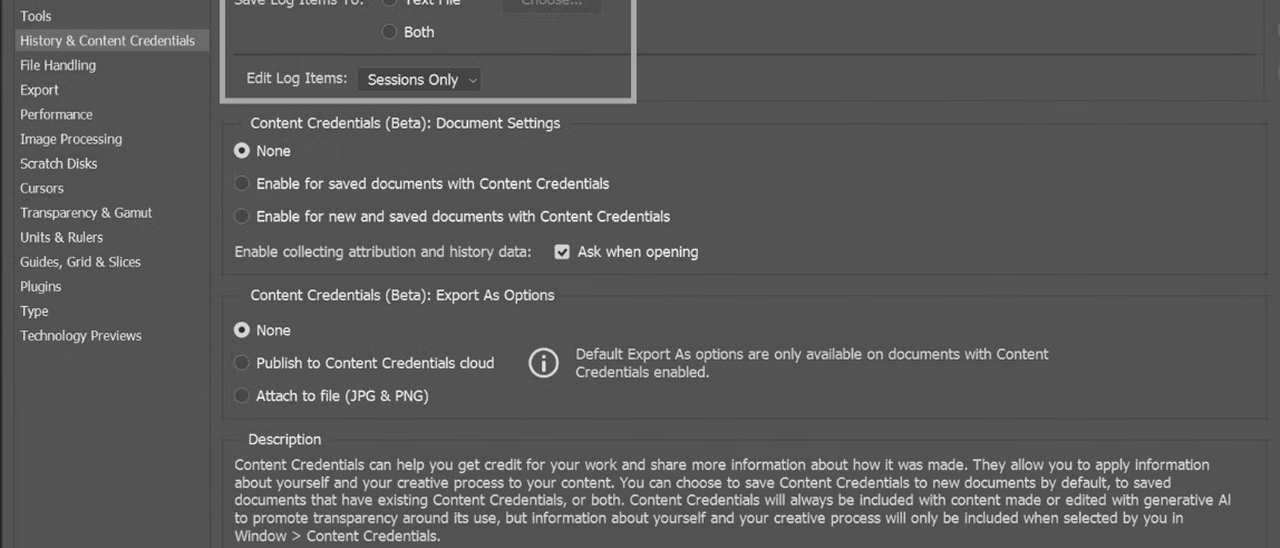Screen dimensions: 1280x548
Task: Select the Text File radio option
Action: tap(389, 3)
